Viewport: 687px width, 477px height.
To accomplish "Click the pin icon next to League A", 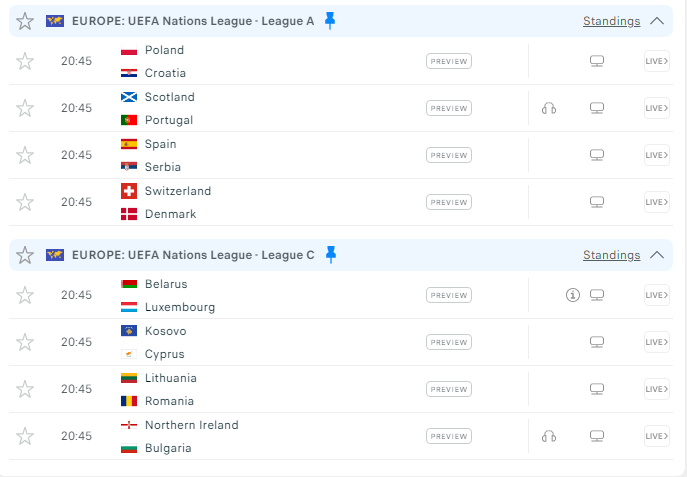I will 331,20.
